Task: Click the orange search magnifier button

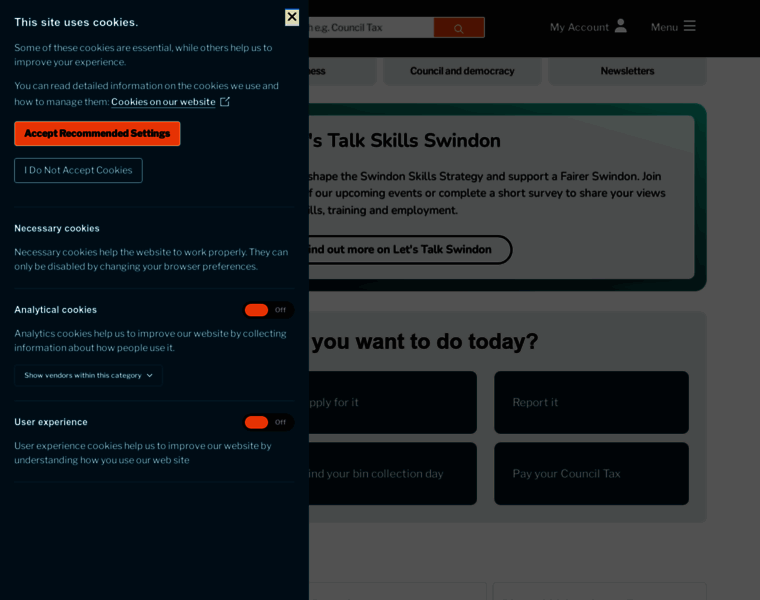Action: point(459,28)
